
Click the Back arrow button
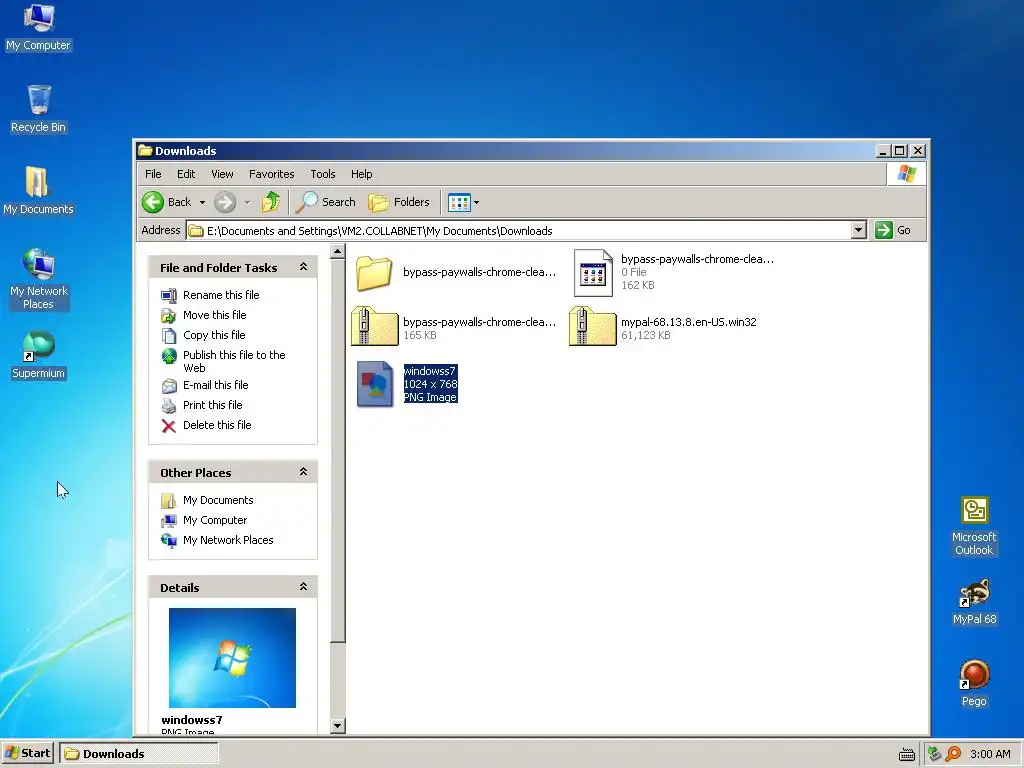tap(167, 202)
